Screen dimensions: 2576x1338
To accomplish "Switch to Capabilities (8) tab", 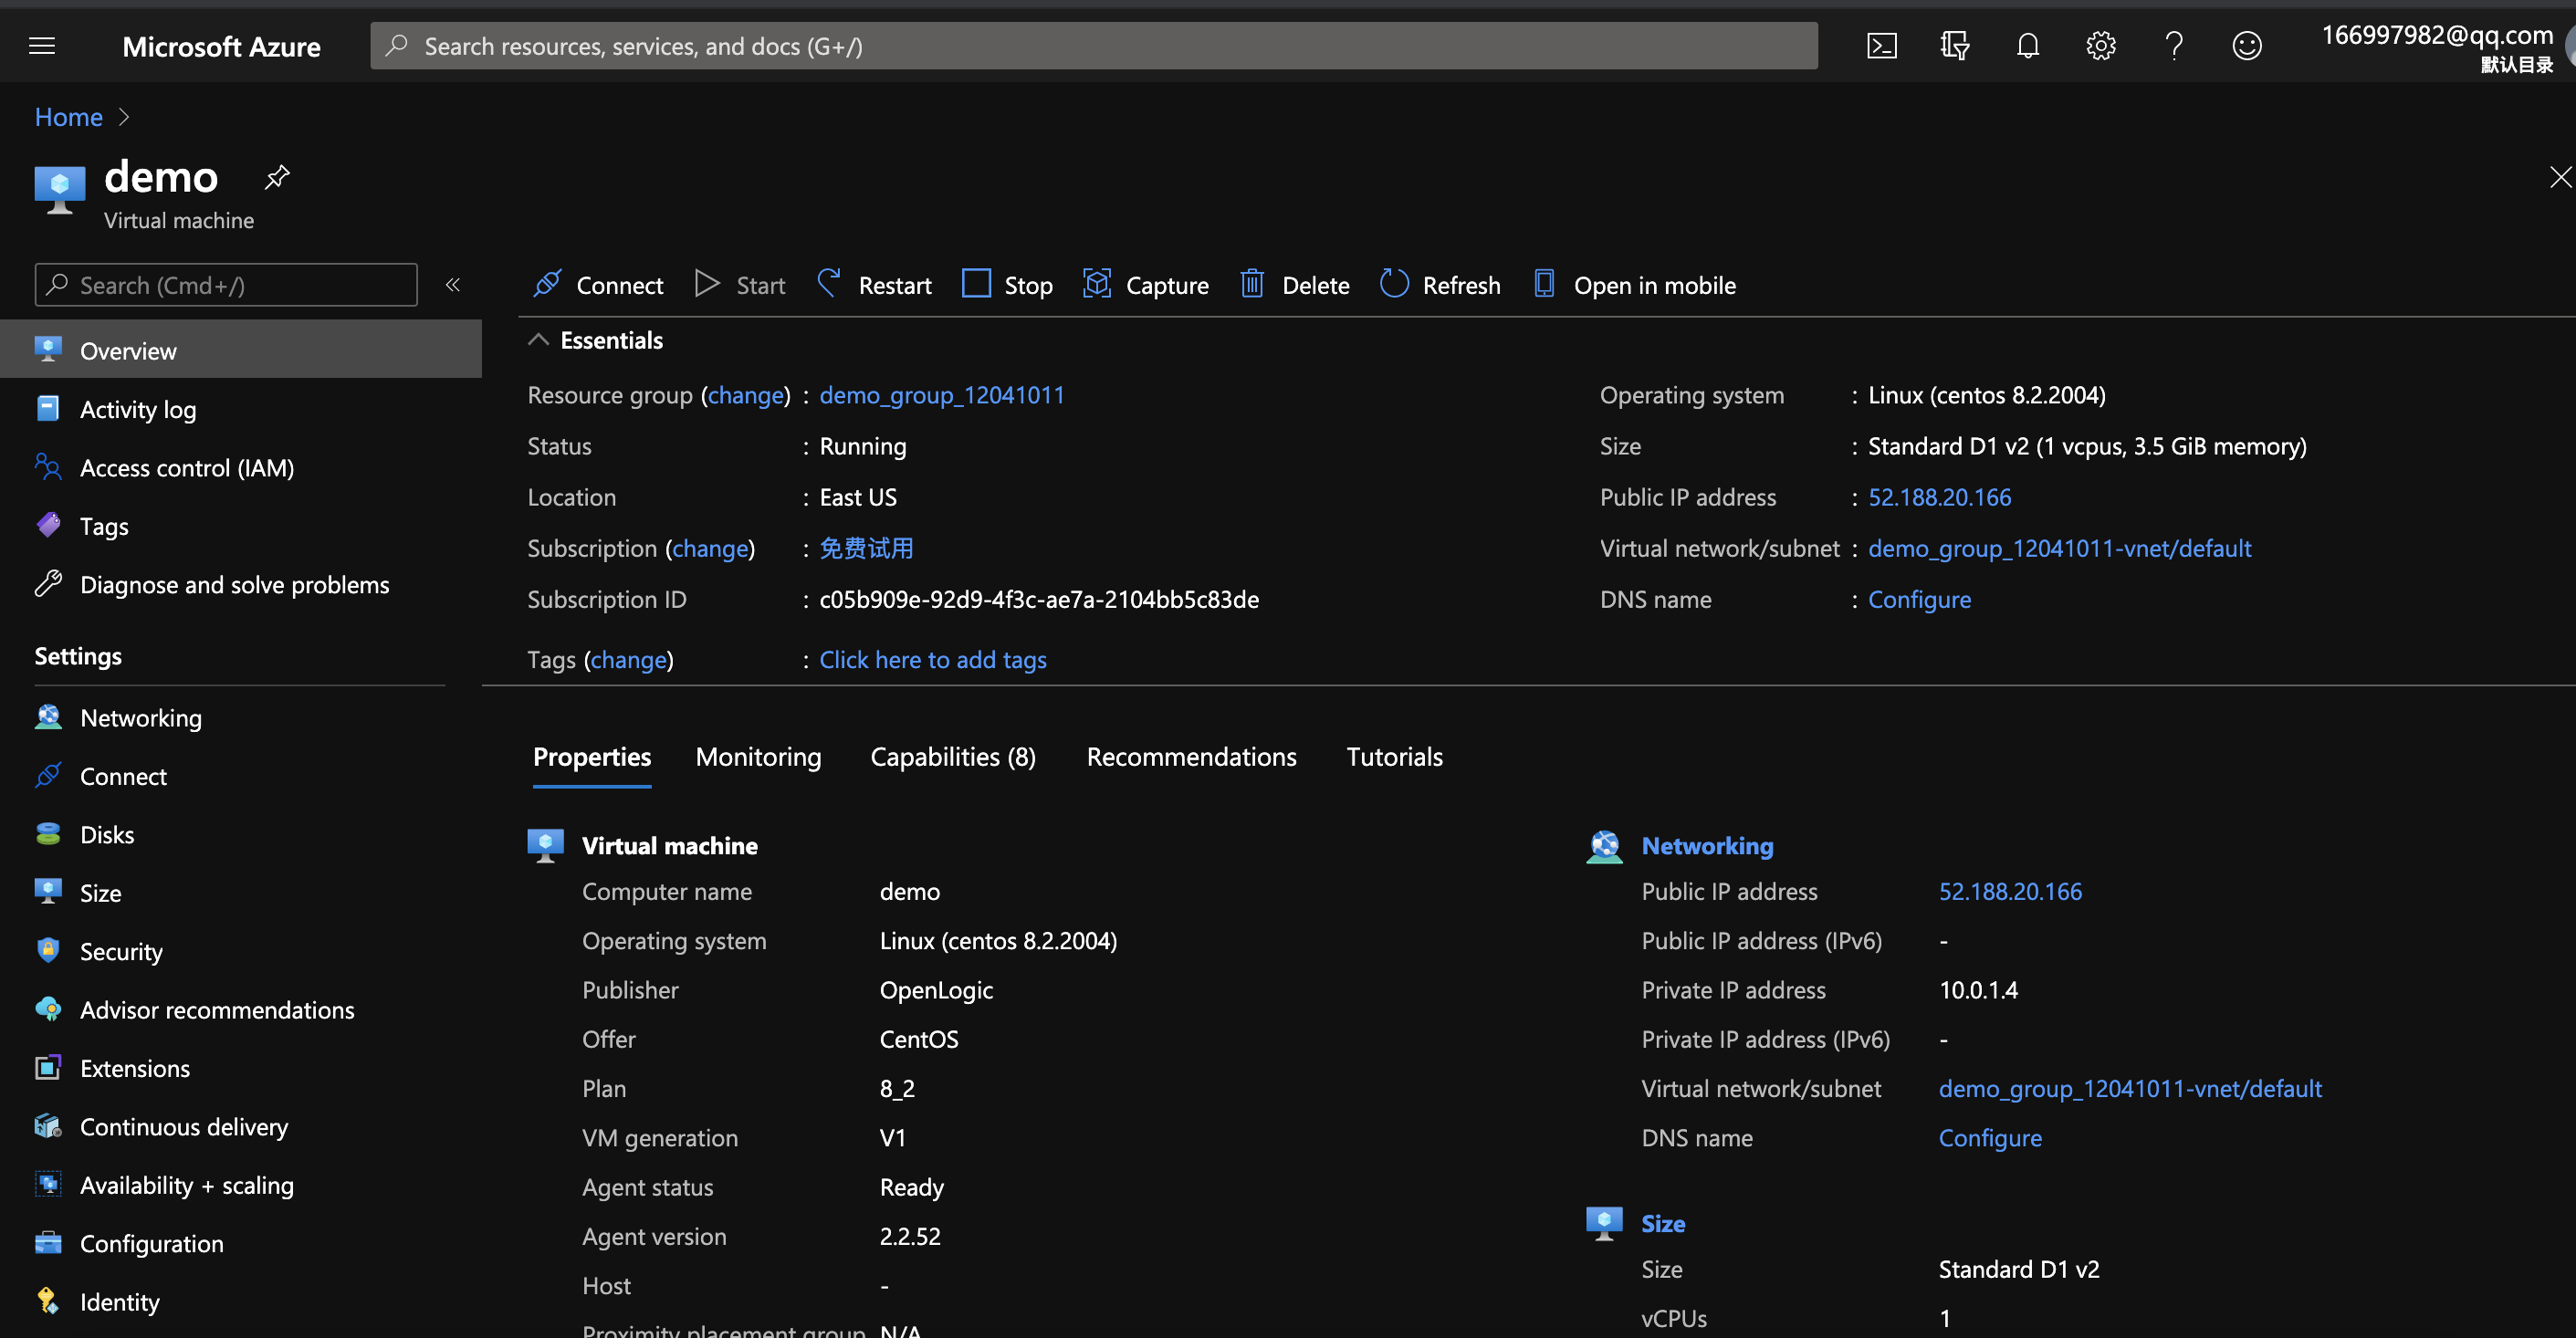I will [953, 757].
